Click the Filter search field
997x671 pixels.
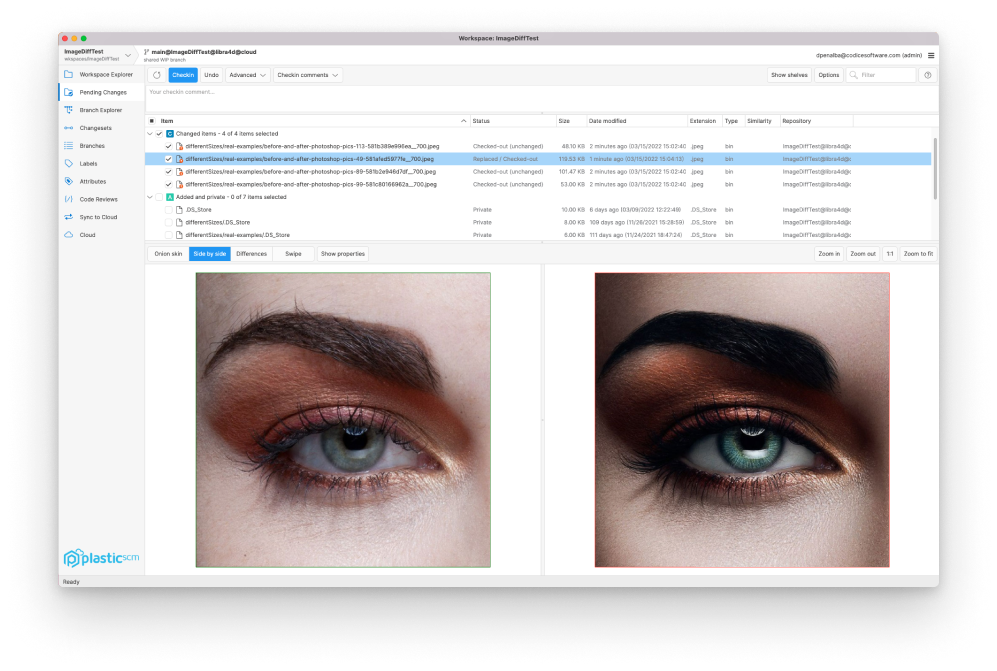click(x=881, y=75)
